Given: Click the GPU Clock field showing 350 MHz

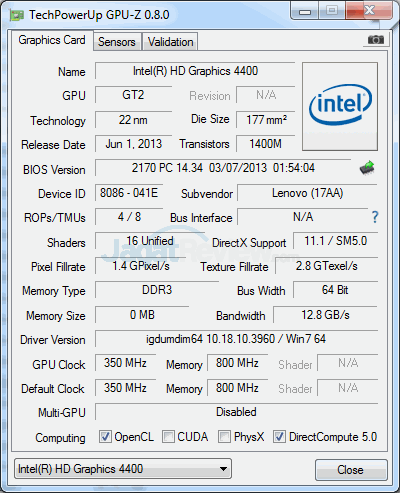Looking at the screenshot, I should [x=125, y=363].
